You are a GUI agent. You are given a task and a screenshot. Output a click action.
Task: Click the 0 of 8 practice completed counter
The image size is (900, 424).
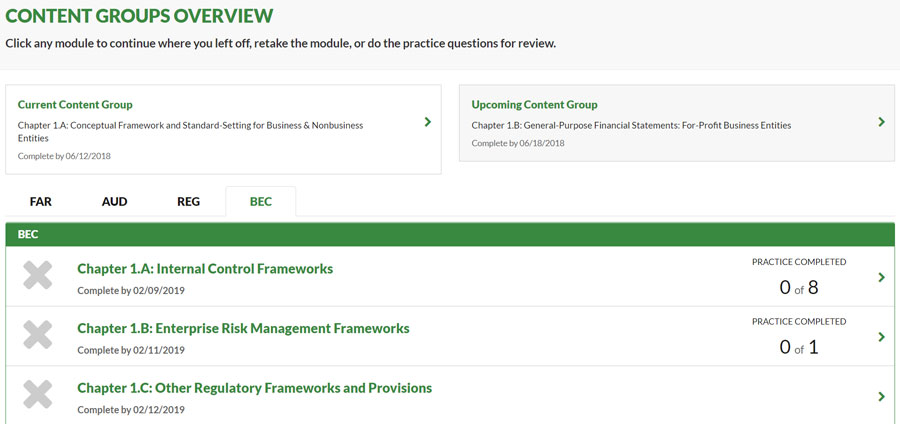[799, 287]
